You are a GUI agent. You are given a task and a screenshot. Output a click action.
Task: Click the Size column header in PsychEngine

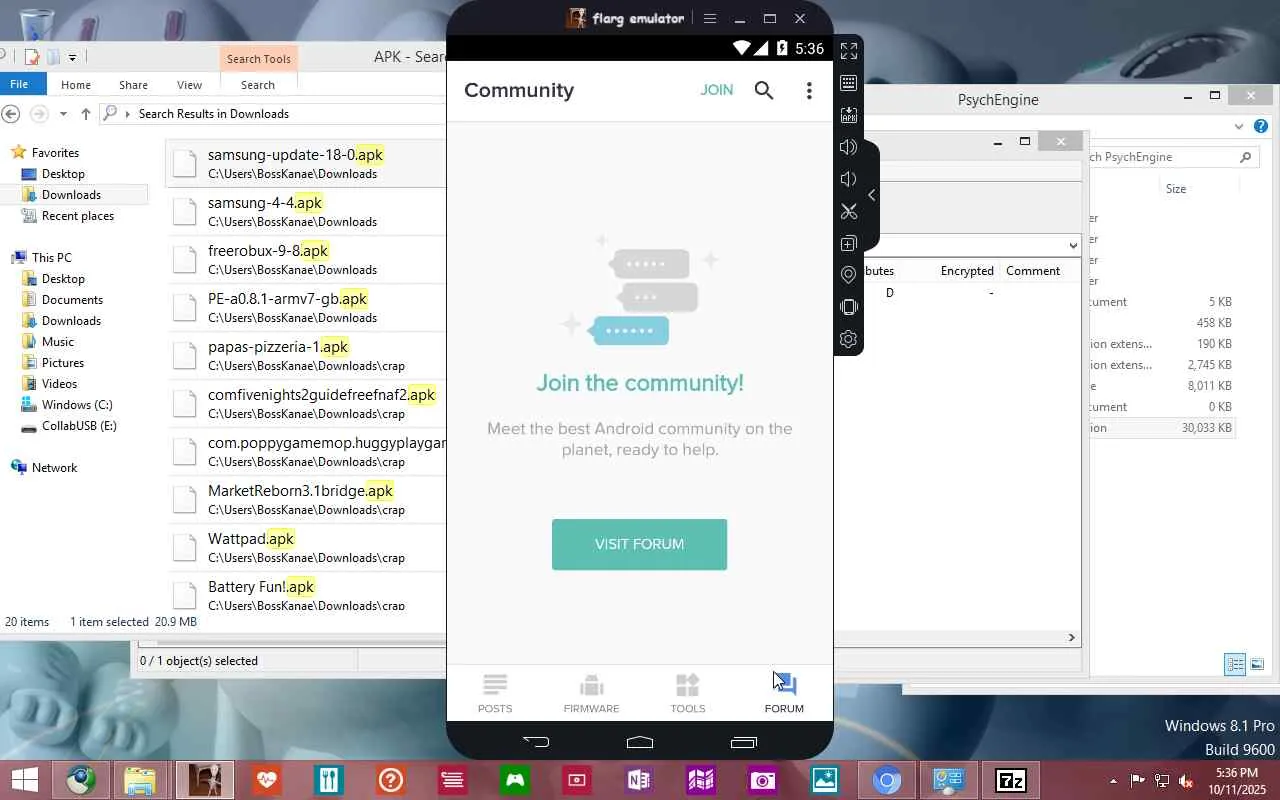[1176, 189]
